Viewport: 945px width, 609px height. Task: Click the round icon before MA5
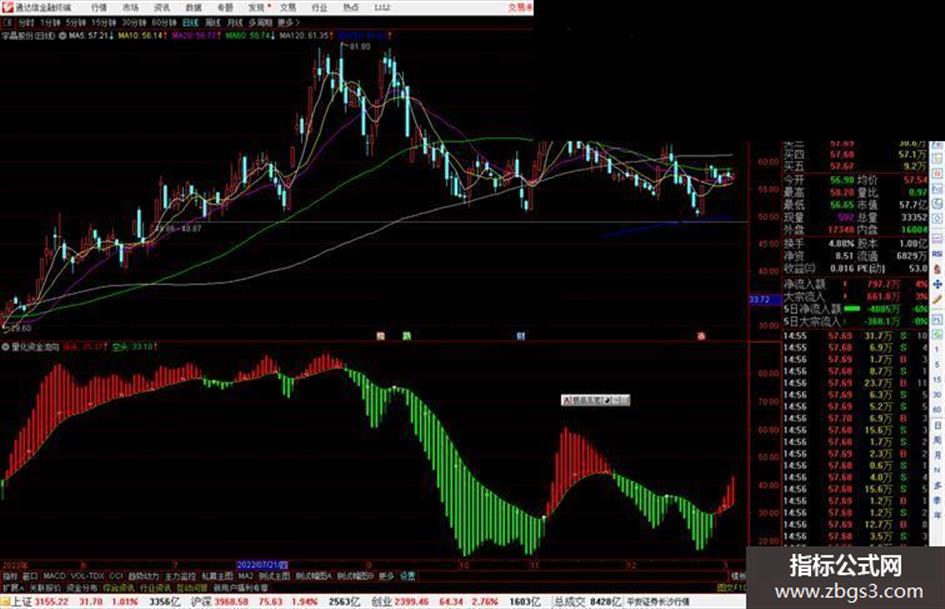(x=62, y=36)
